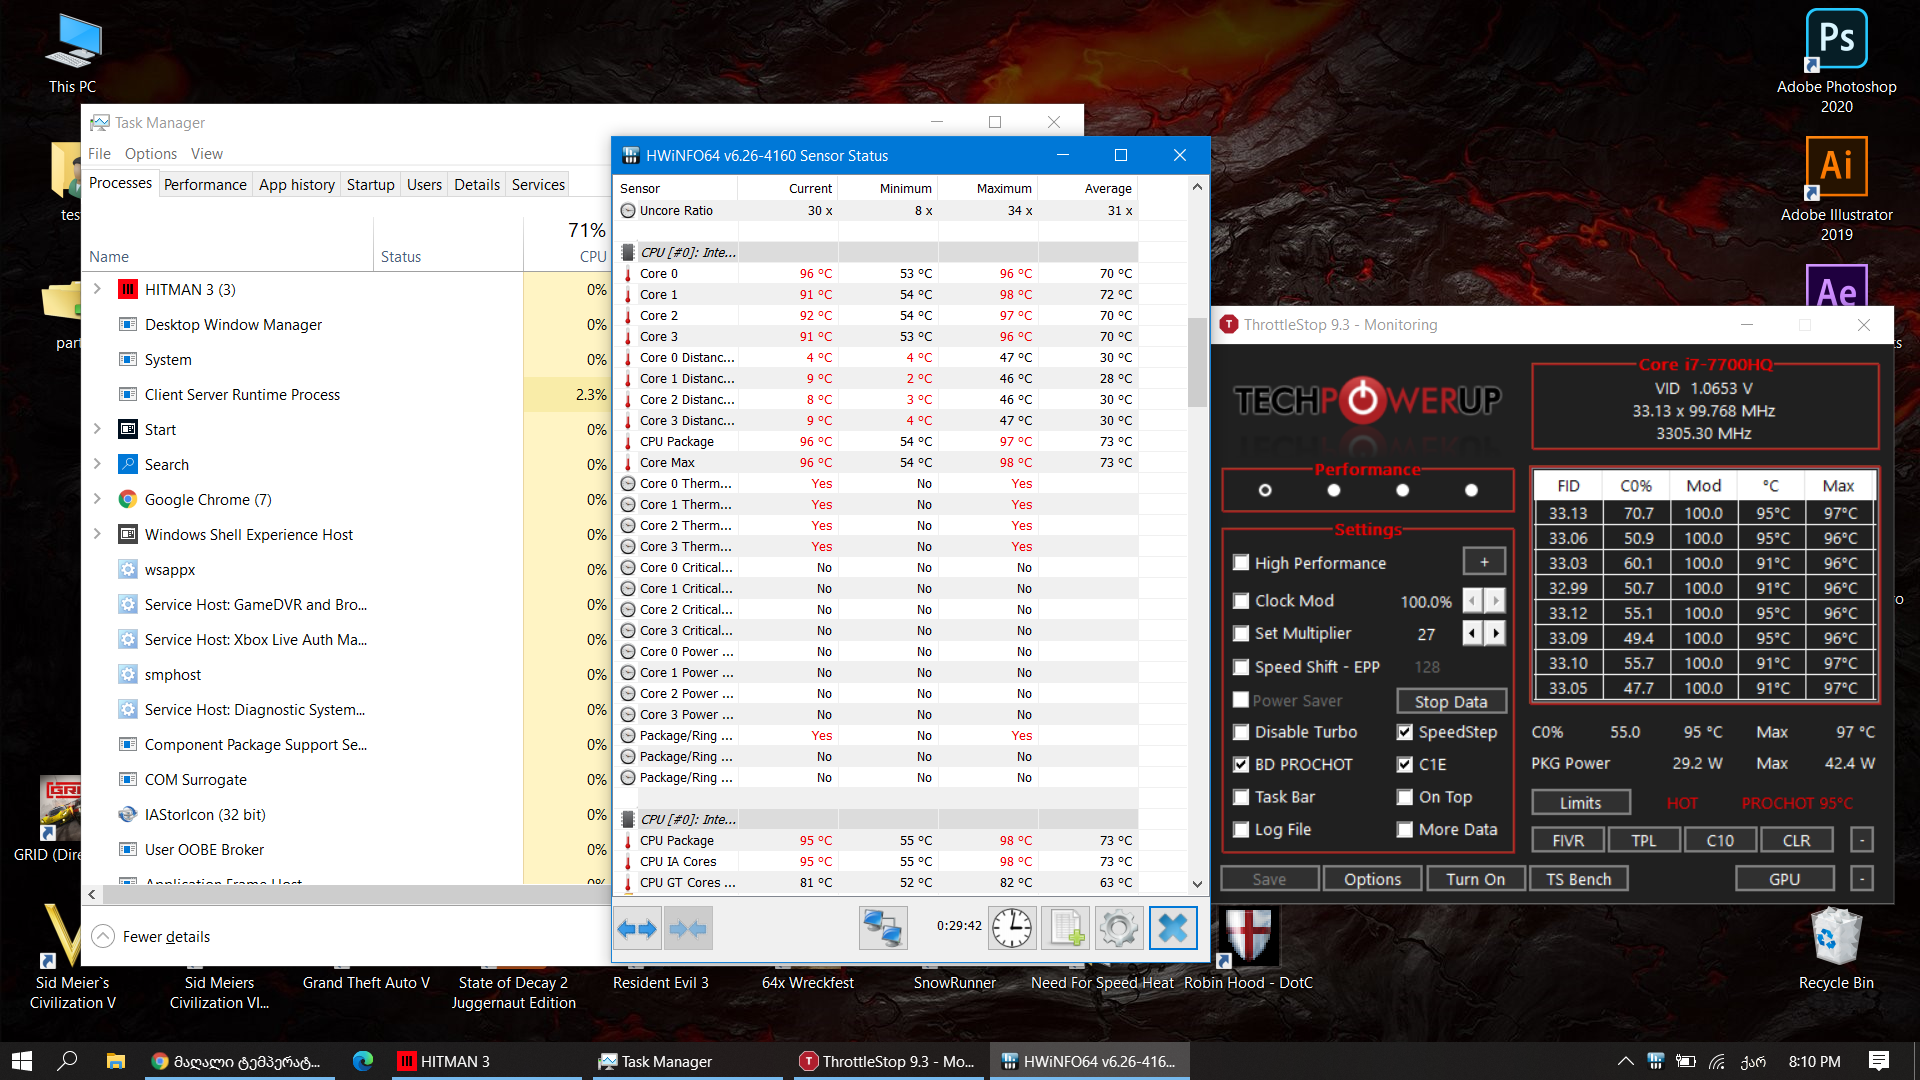Open HWiNFO remote network monitoring icon
This screenshot has height=1080, width=1920.
(x=882, y=929)
